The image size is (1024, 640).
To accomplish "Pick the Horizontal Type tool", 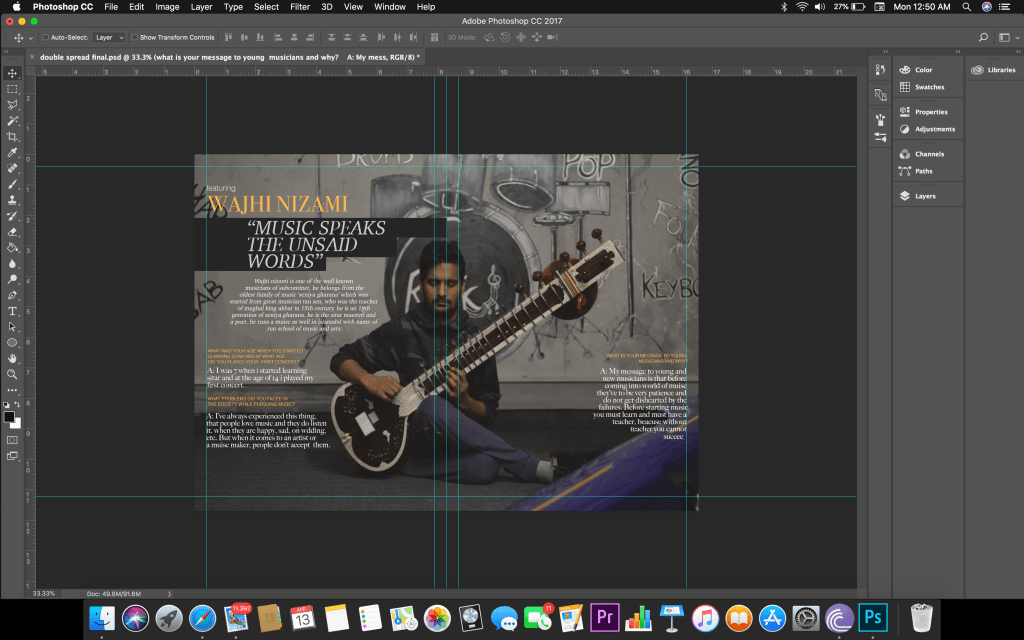I will pyautogui.click(x=12, y=311).
